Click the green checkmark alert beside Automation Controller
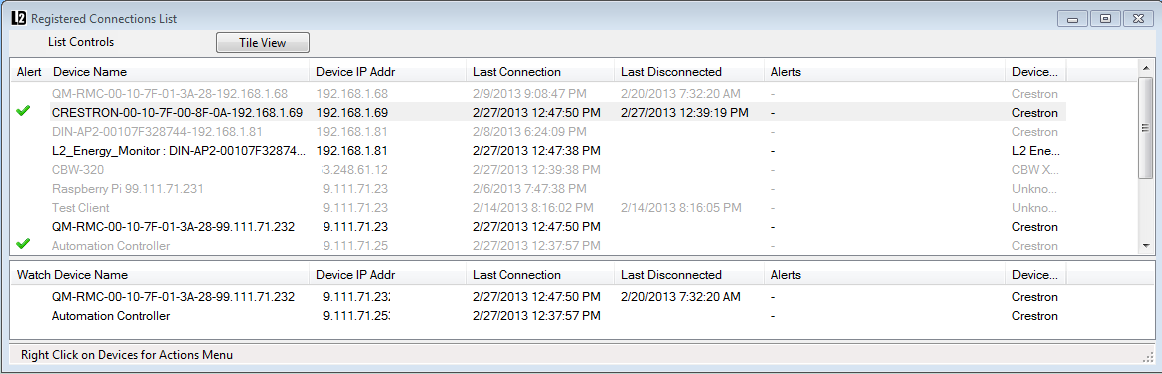This screenshot has width=1162, height=374. [23, 244]
